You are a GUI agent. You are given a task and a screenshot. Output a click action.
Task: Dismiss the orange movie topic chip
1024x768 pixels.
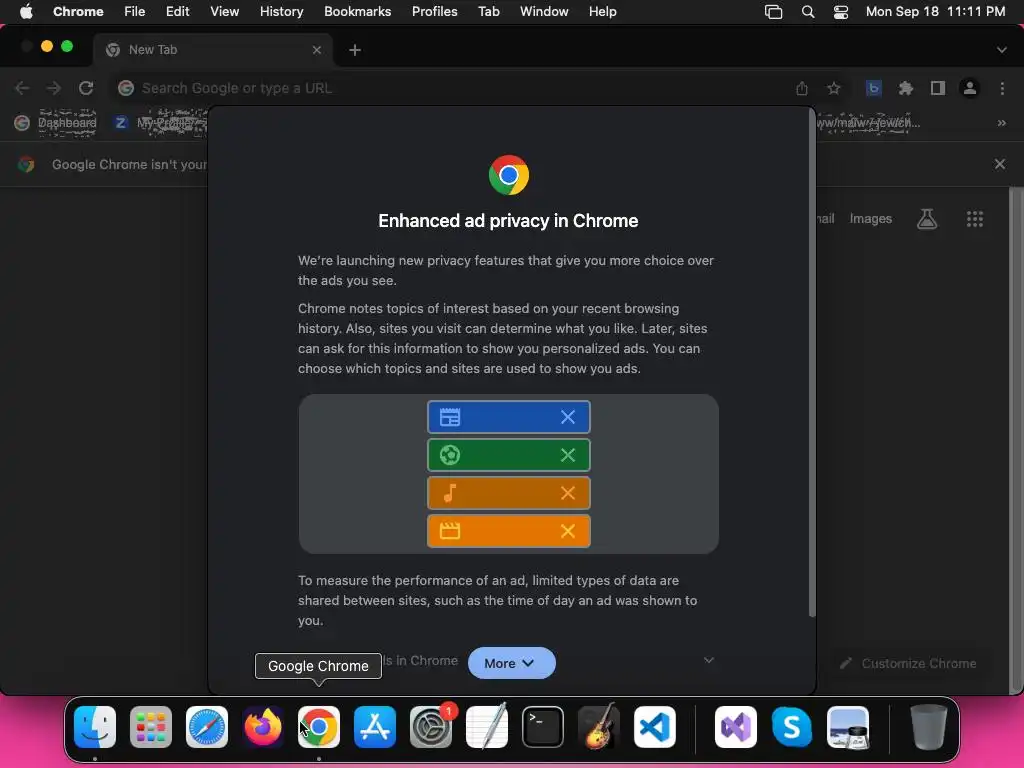point(568,531)
